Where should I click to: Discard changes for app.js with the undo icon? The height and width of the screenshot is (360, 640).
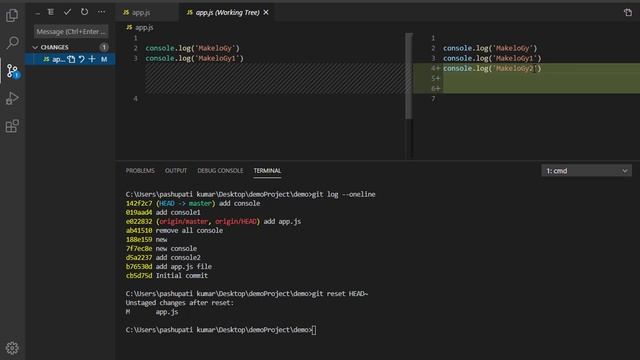tap(82, 59)
